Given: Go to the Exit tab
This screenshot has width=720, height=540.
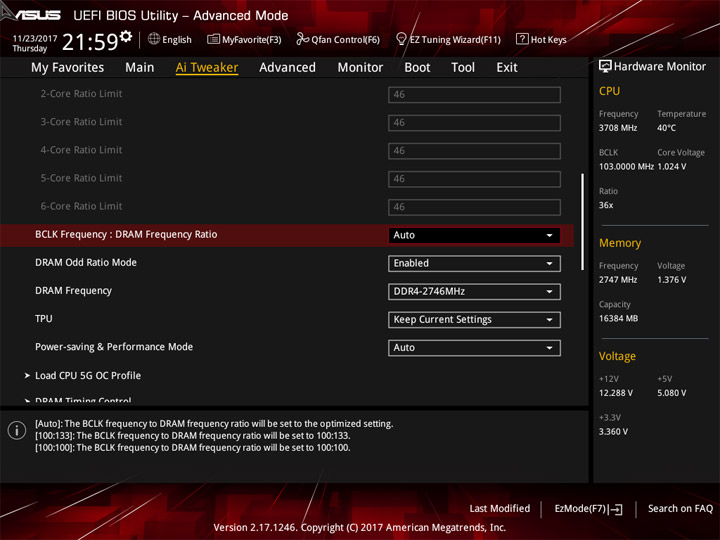Looking at the screenshot, I should coord(507,68).
